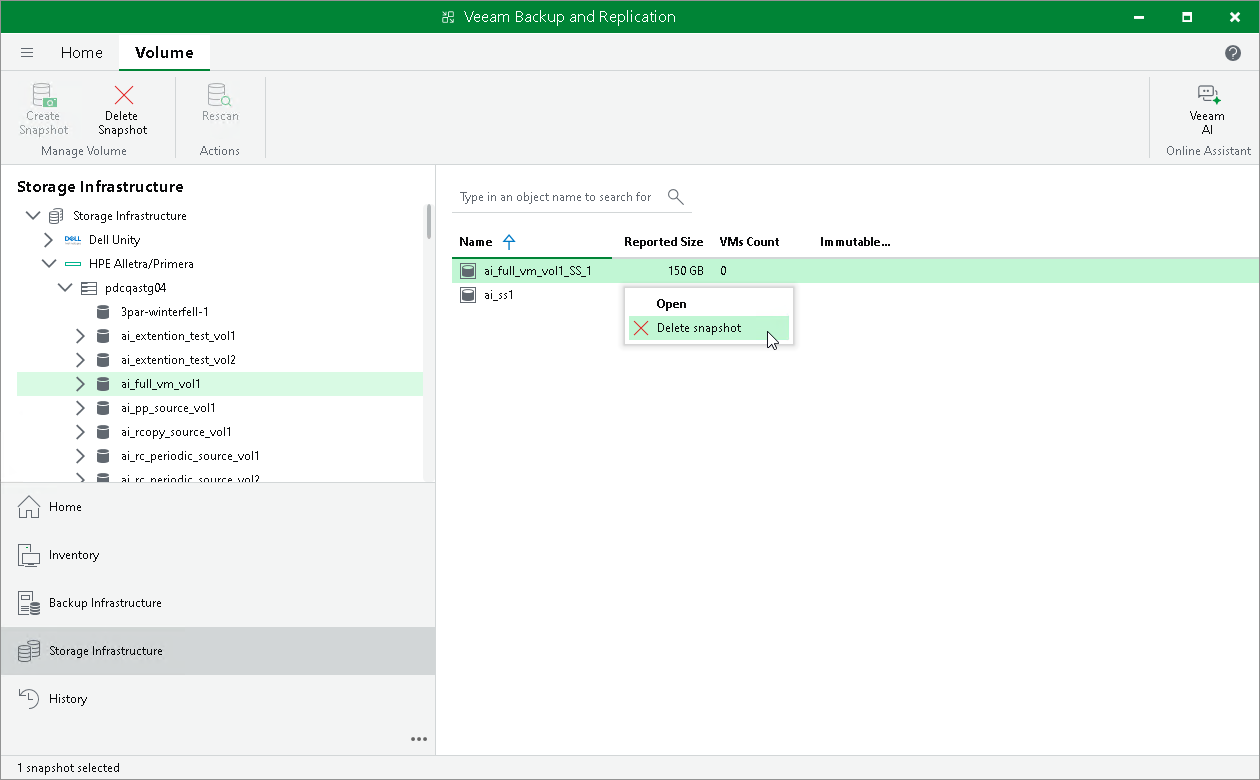Open navigation pane options ellipsis
Screen dimensions: 1260x780
point(419,739)
